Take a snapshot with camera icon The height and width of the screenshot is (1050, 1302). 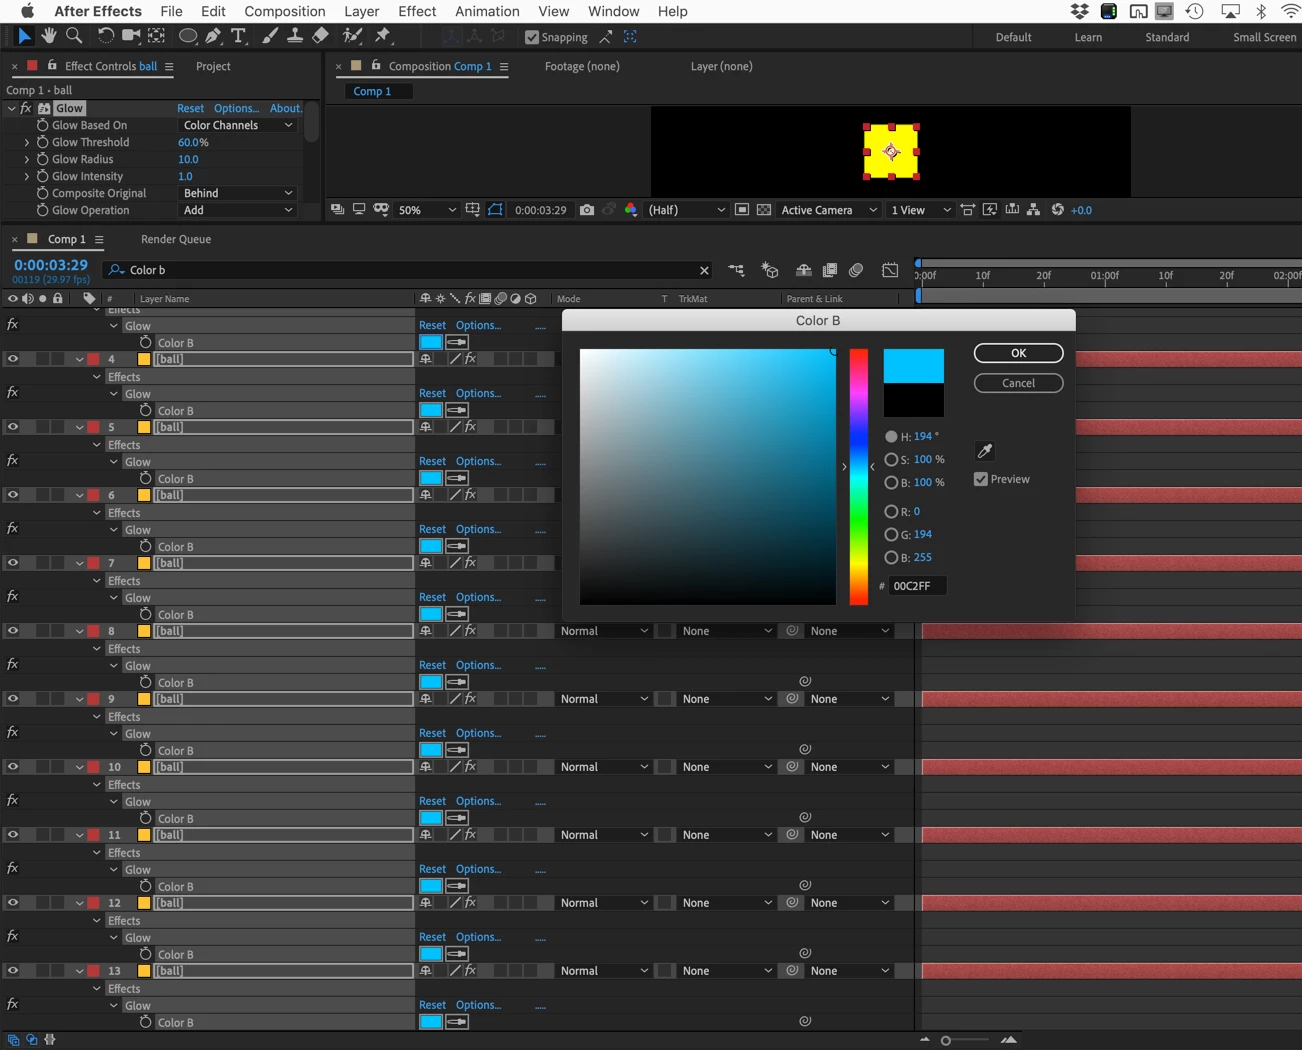[x=587, y=210]
